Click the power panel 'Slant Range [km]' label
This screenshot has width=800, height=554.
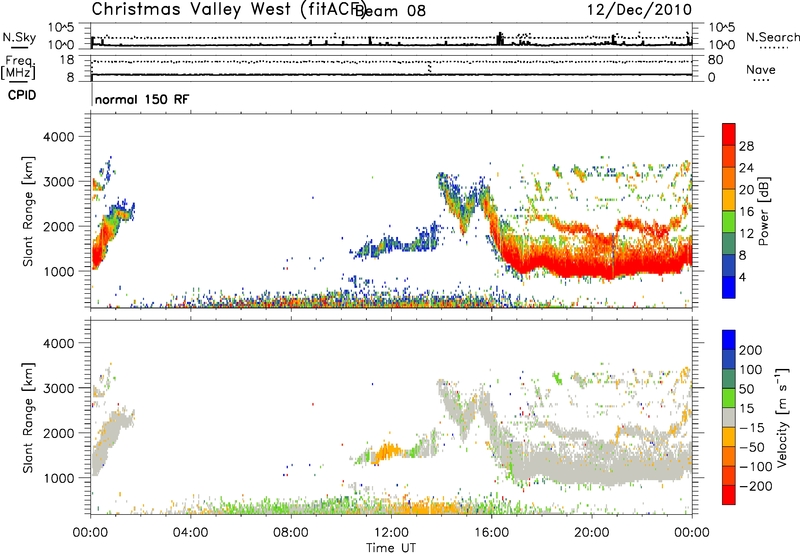click(x=28, y=211)
